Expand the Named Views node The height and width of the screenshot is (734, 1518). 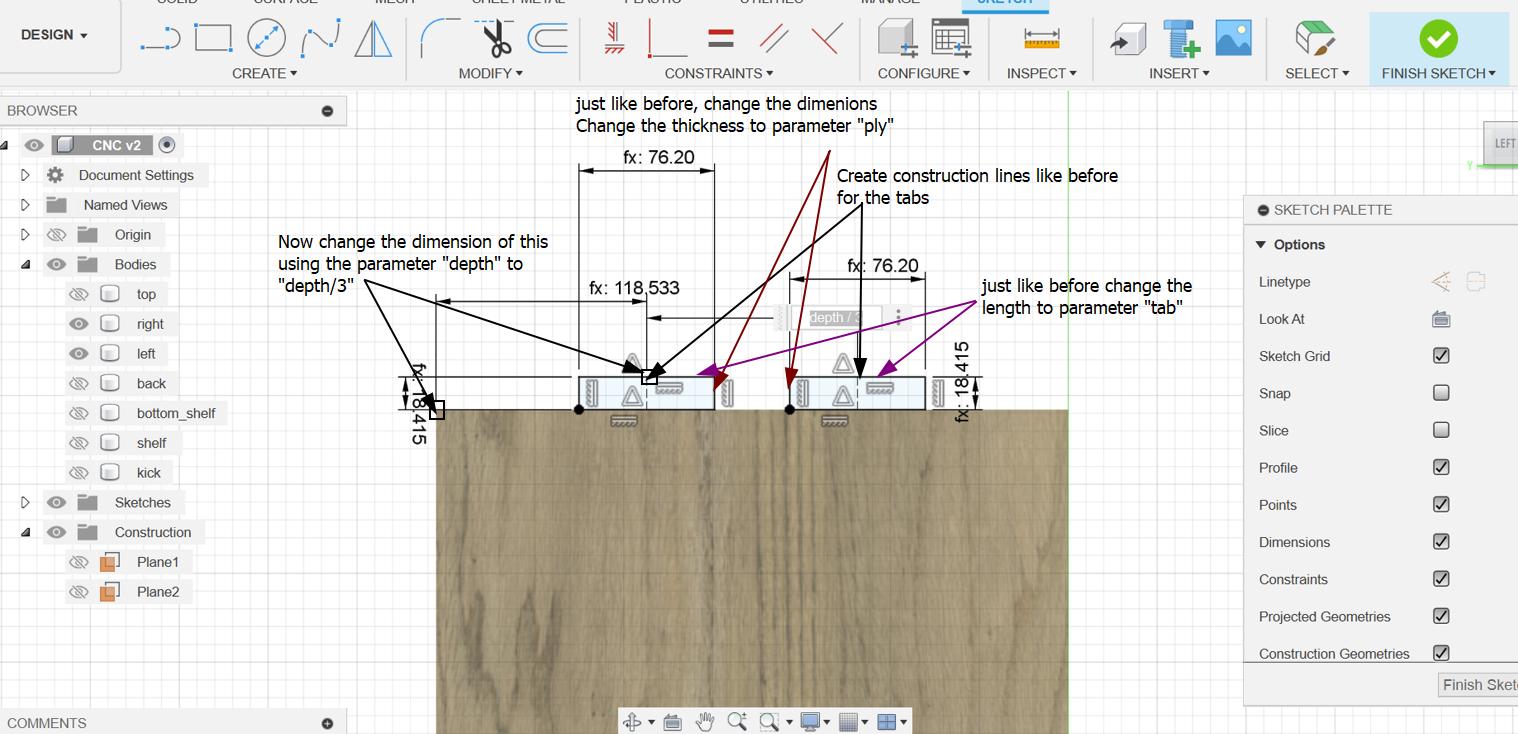tap(26, 205)
